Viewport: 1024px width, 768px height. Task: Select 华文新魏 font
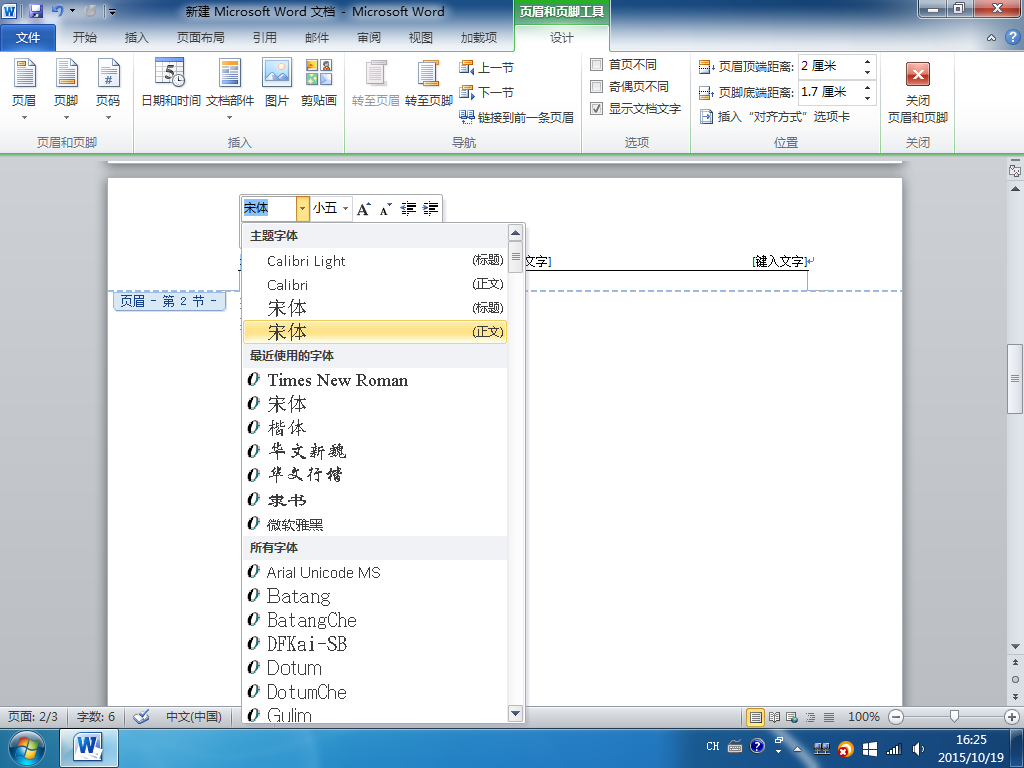point(375,451)
